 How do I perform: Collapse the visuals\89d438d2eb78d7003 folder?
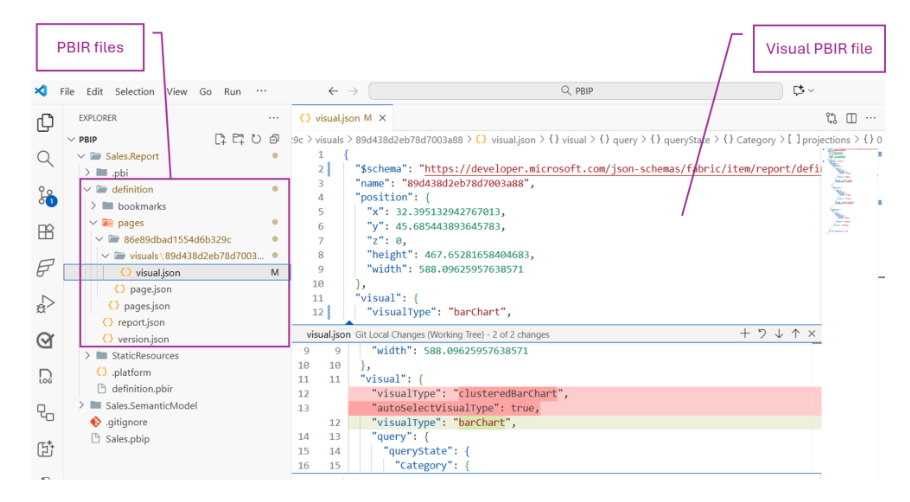105,256
